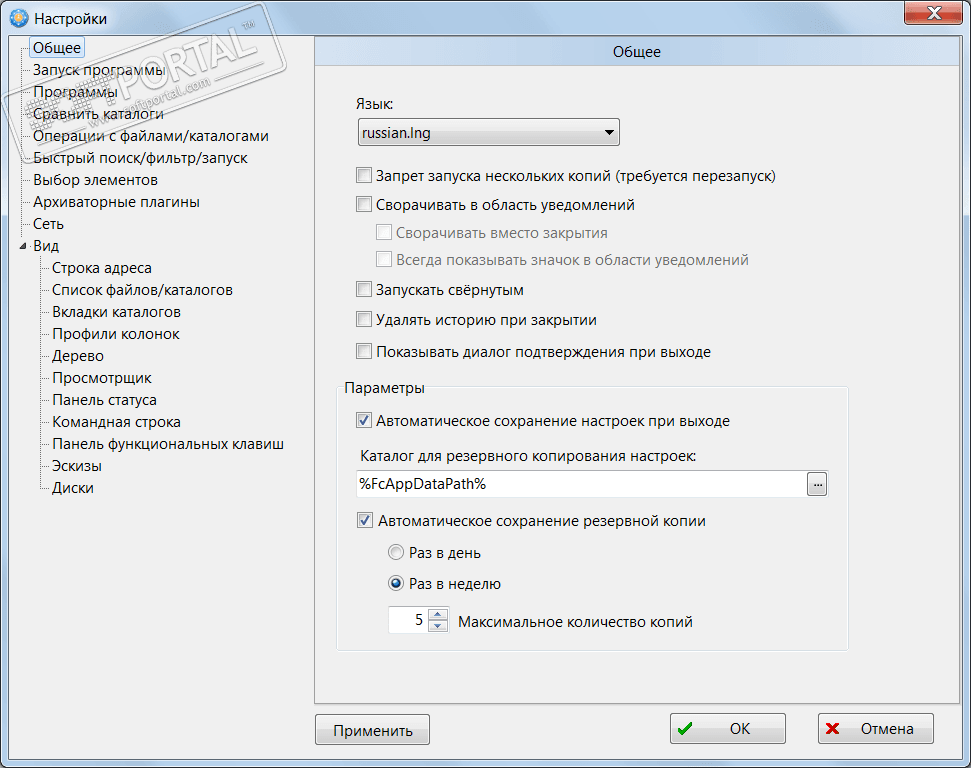Open Просмотрщик settings page
This screenshot has height=768, width=971.
pyautogui.click(x=102, y=378)
